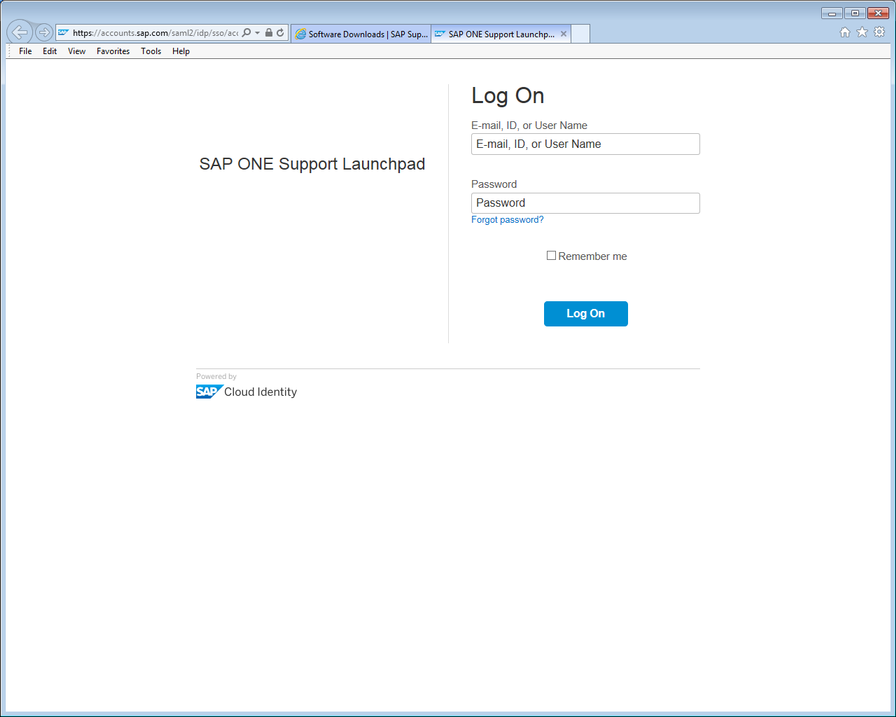
Task: Click the forward navigation arrow
Action: 44,32
